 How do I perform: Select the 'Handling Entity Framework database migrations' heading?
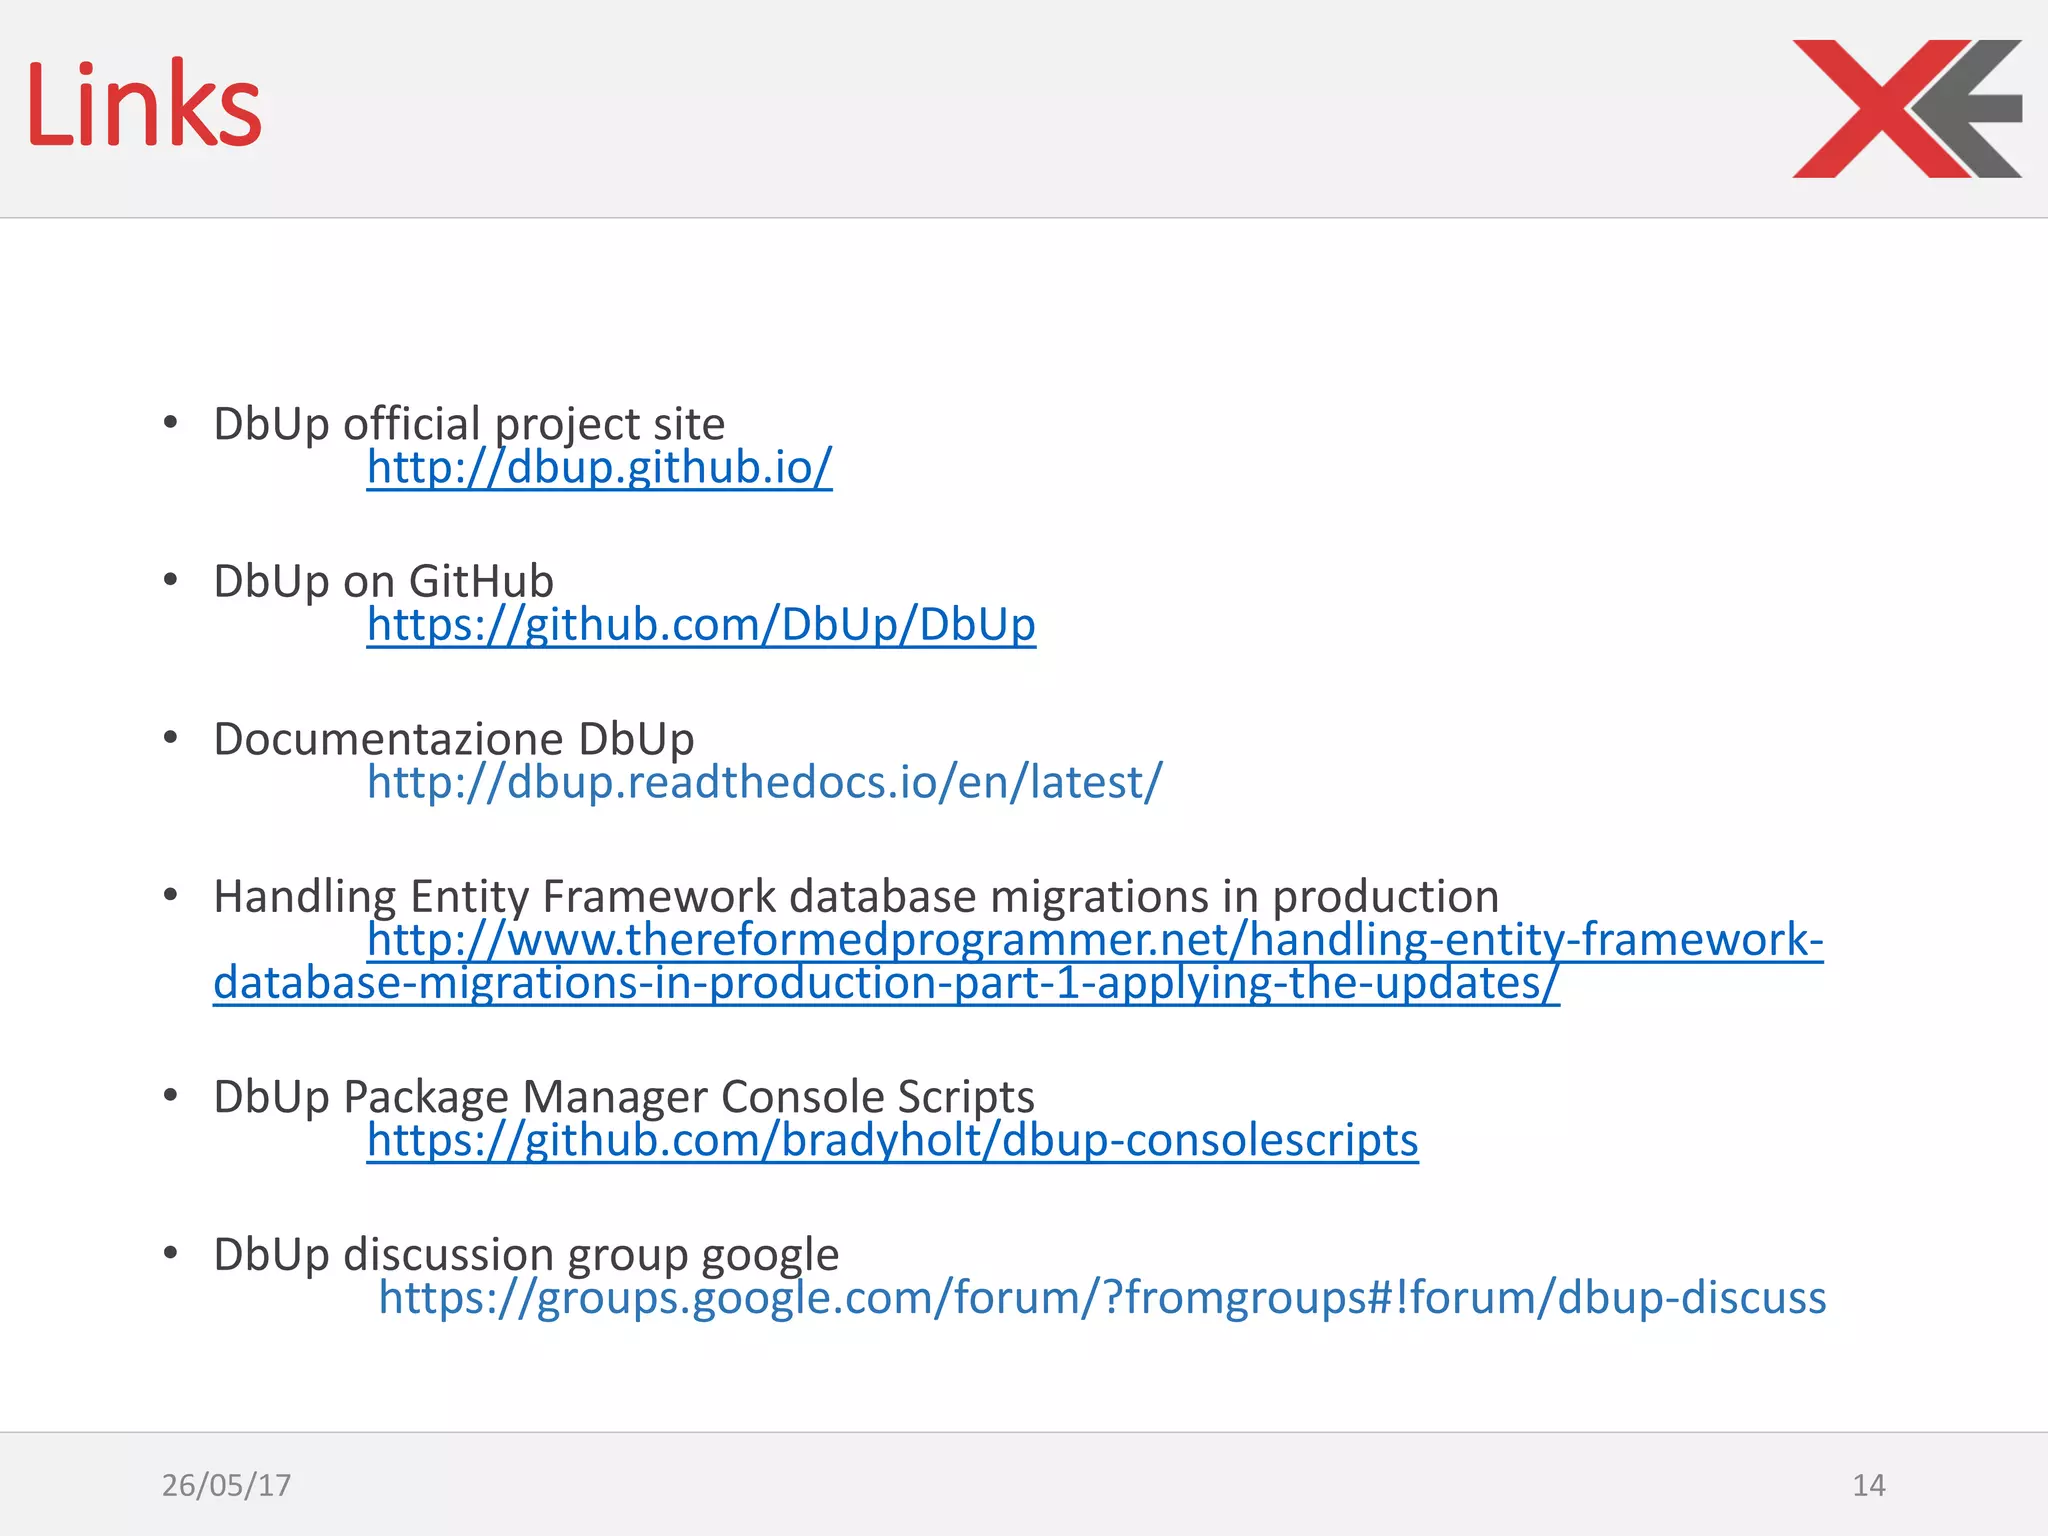(856, 896)
